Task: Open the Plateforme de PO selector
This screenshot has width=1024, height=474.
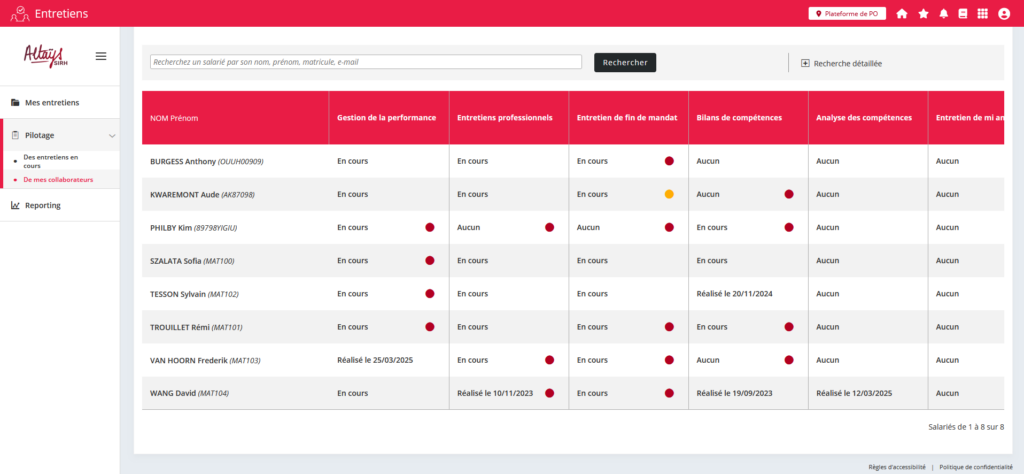Action: coord(847,14)
